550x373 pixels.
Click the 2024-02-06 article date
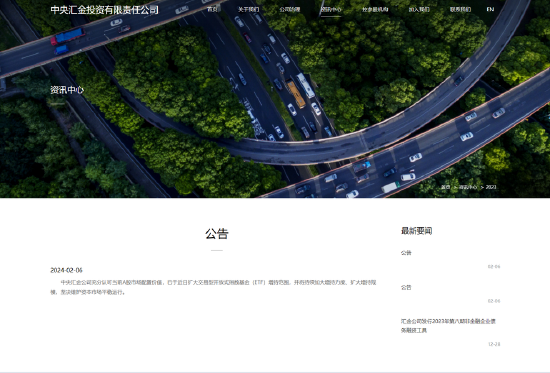pyautogui.click(x=66, y=270)
